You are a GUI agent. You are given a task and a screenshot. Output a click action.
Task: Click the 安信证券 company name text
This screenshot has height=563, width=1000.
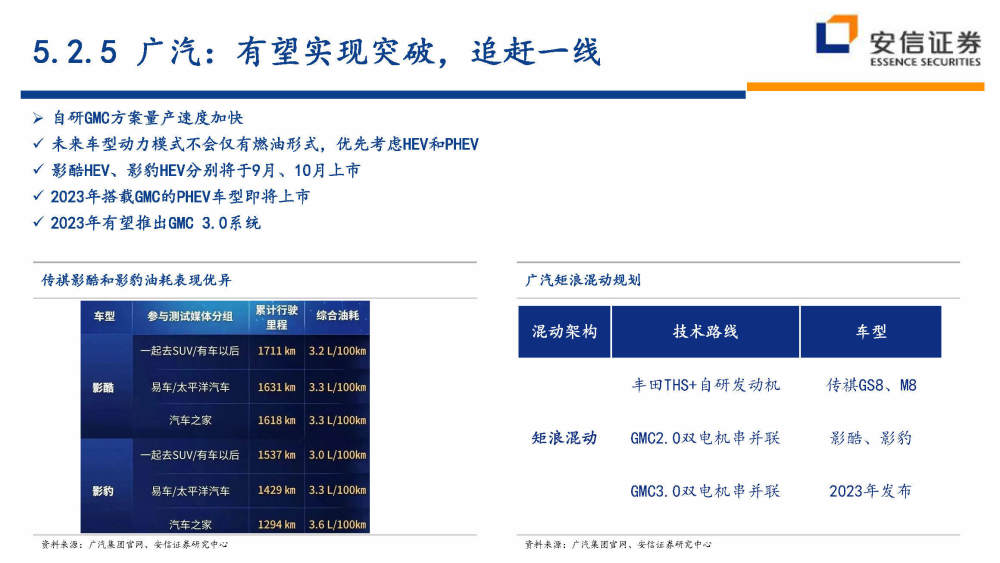(925, 42)
